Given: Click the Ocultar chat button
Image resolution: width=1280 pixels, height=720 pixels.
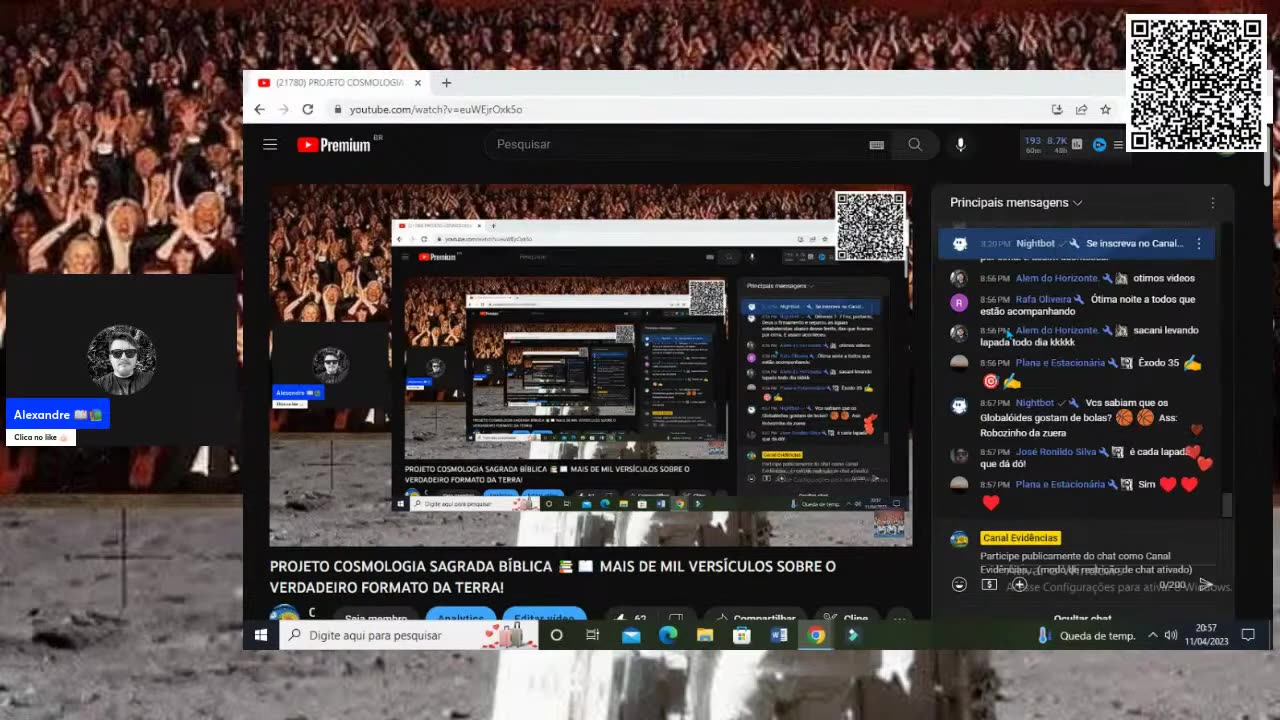Looking at the screenshot, I should pyautogui.click(x=1082, y=618).
